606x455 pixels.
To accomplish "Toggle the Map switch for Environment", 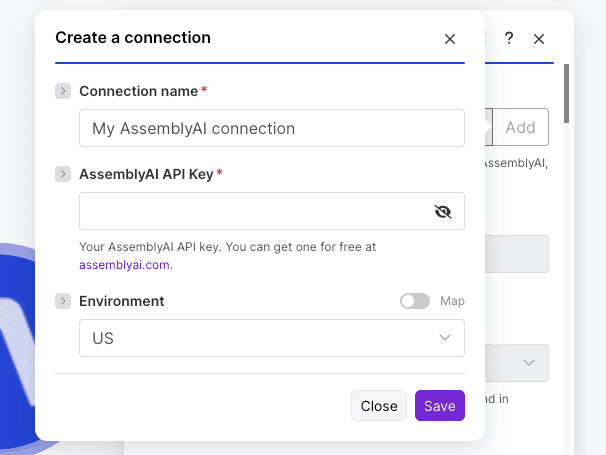I will tap(415, 301).
